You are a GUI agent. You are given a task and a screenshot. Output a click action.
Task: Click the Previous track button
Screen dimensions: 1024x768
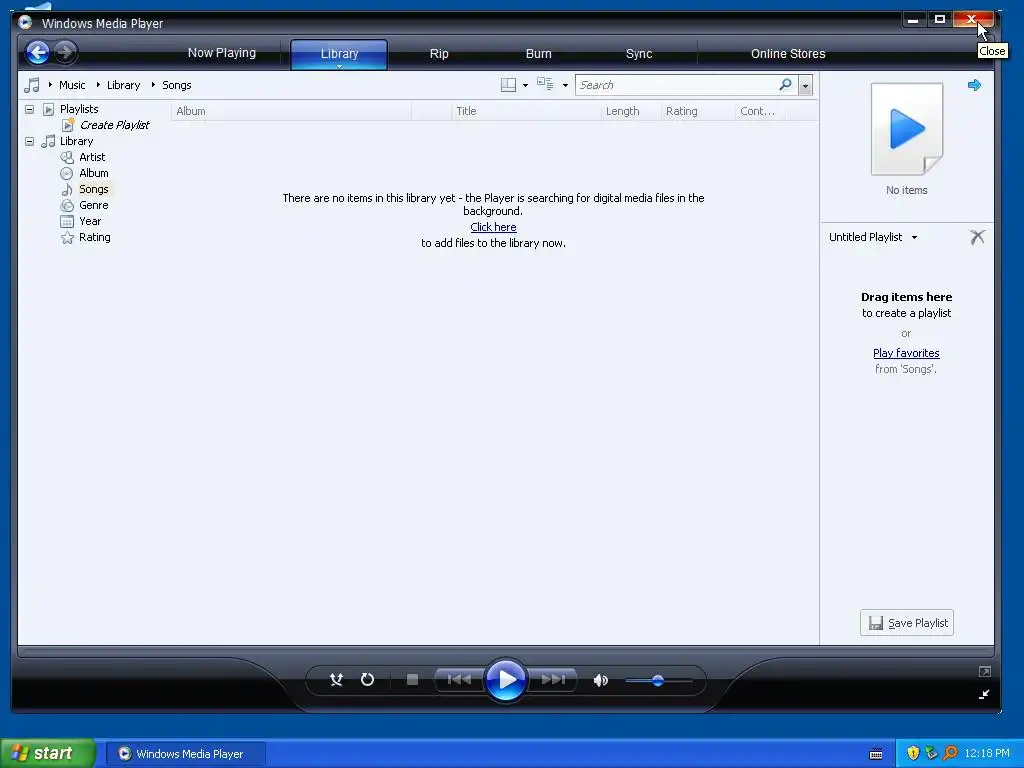coord(459,680)
